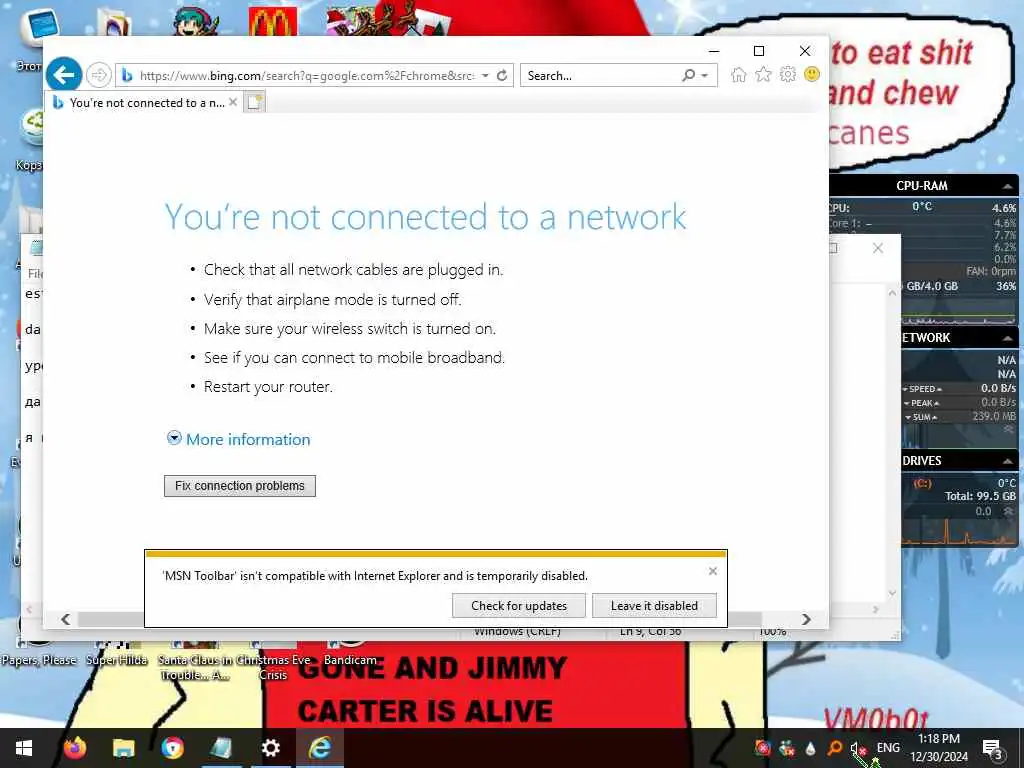
Task: Expand the address bar autocomplete dropdown
Action: tap(485, 76)
